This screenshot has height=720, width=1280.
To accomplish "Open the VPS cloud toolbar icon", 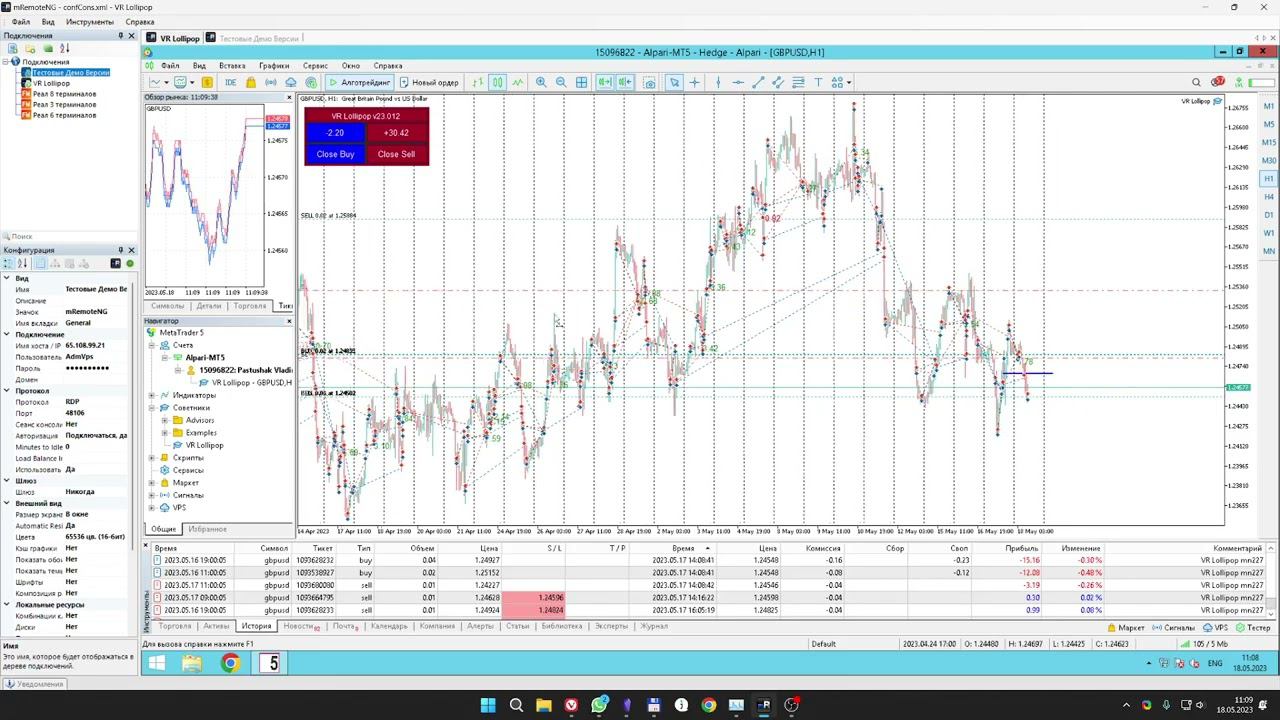I will click(x=291, y=82).
